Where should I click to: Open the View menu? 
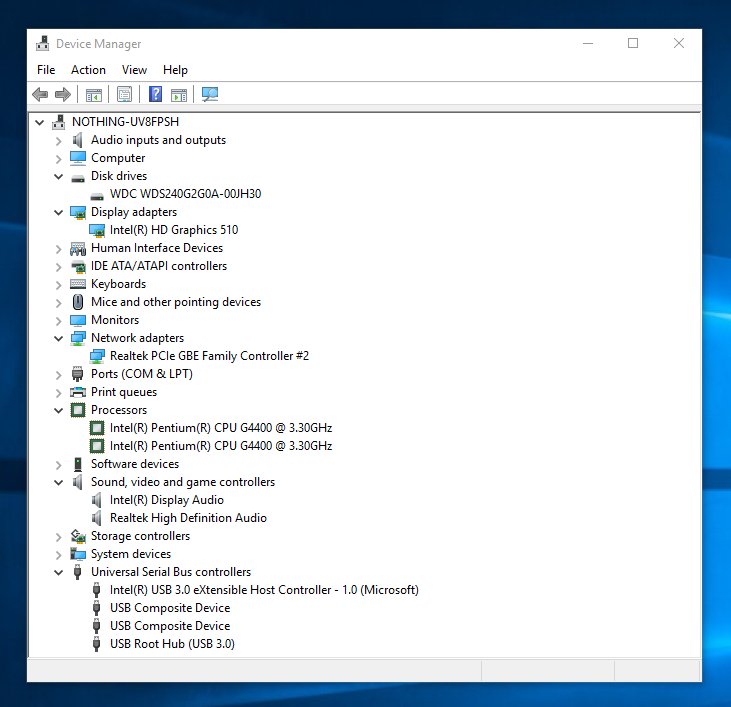(134, 70)
